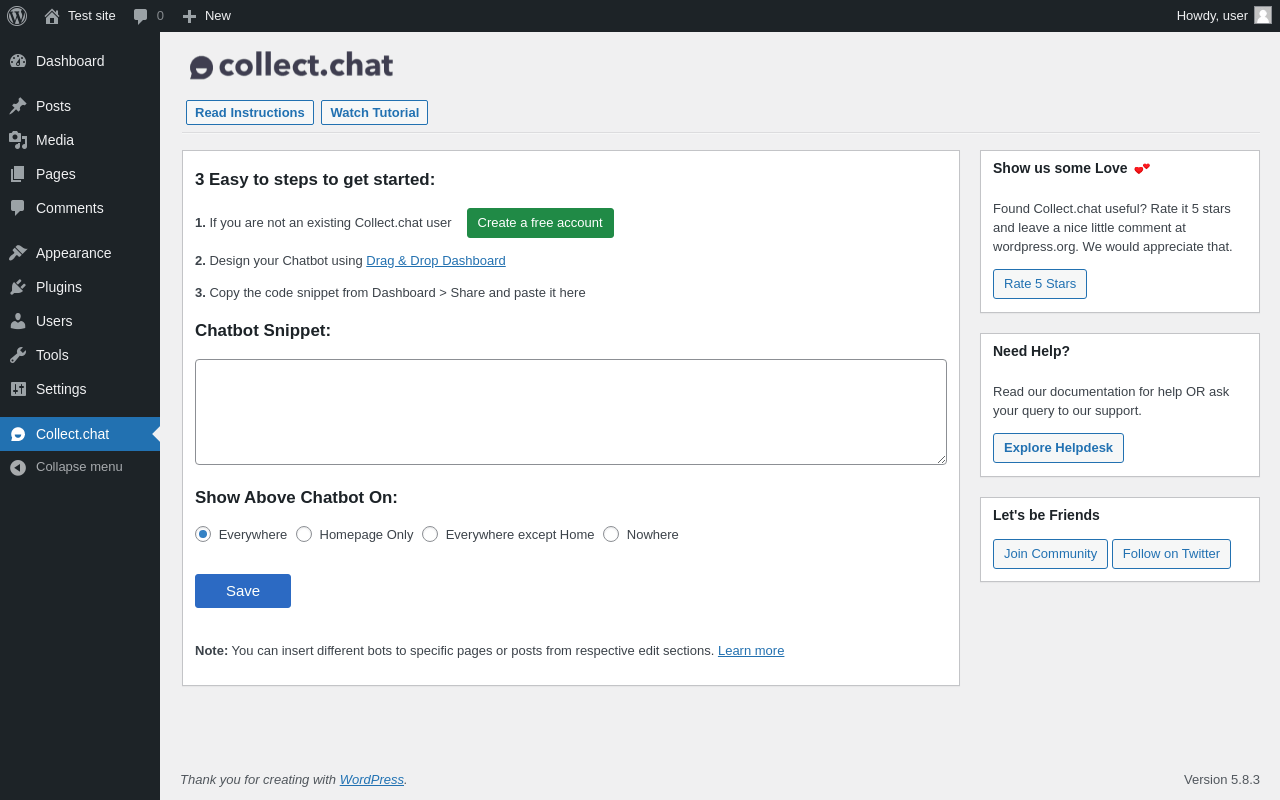This screenshot has height=800, width=1280.
Task: Open the Plugins plug icon
Action: tap(18, 287)
